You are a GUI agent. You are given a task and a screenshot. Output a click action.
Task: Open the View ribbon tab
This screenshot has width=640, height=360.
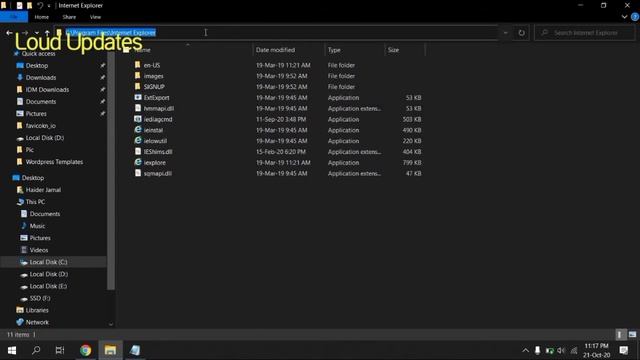(x=95, y=17)
